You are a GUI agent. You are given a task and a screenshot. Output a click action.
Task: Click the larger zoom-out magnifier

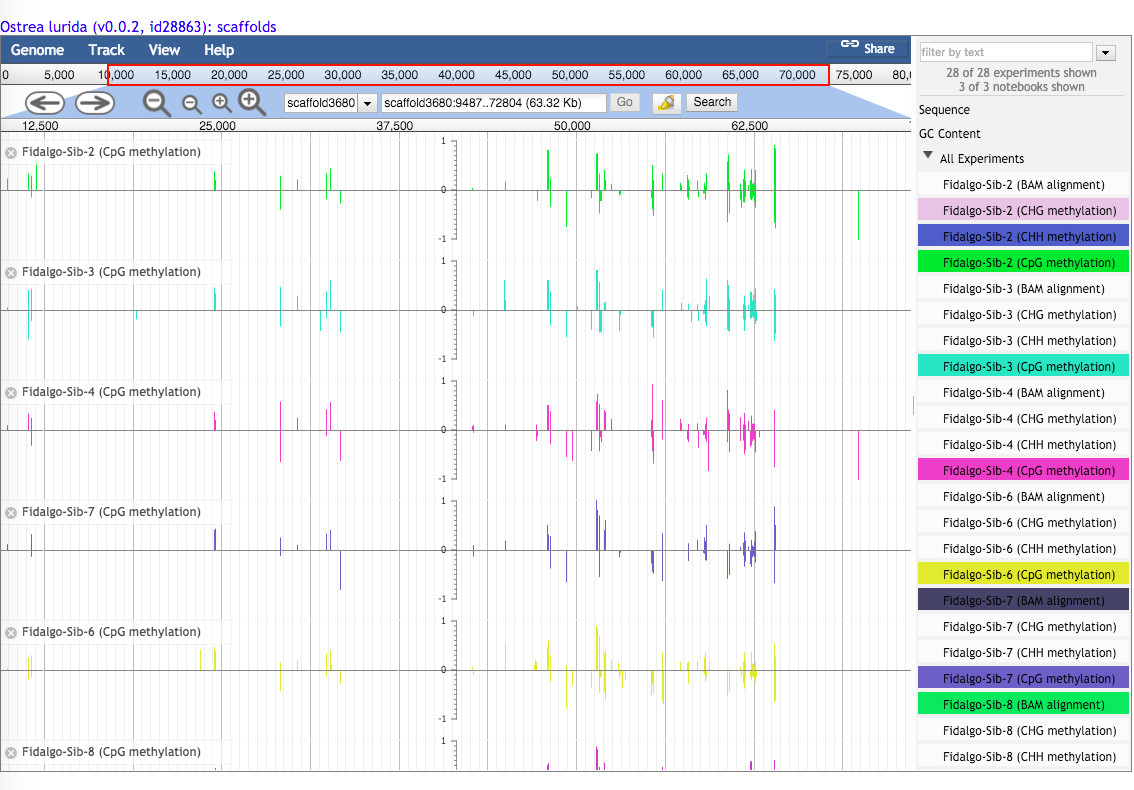click(x=156, y=103)
